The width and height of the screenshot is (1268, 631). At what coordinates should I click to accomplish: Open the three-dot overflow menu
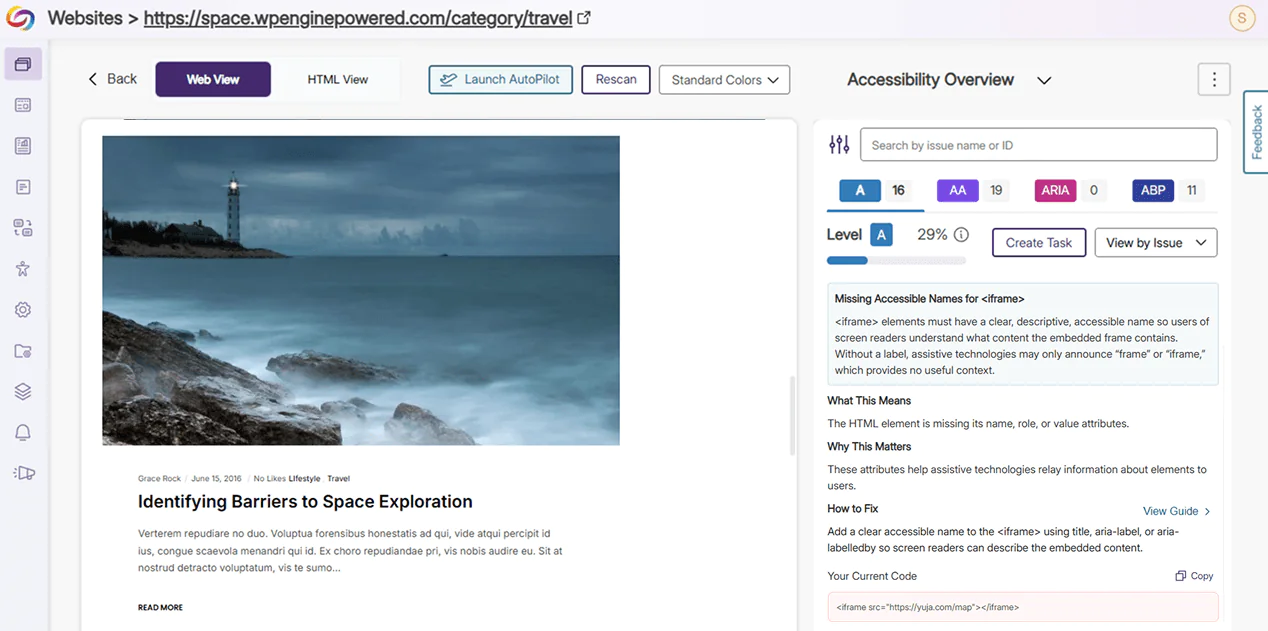coord(1214,79)
